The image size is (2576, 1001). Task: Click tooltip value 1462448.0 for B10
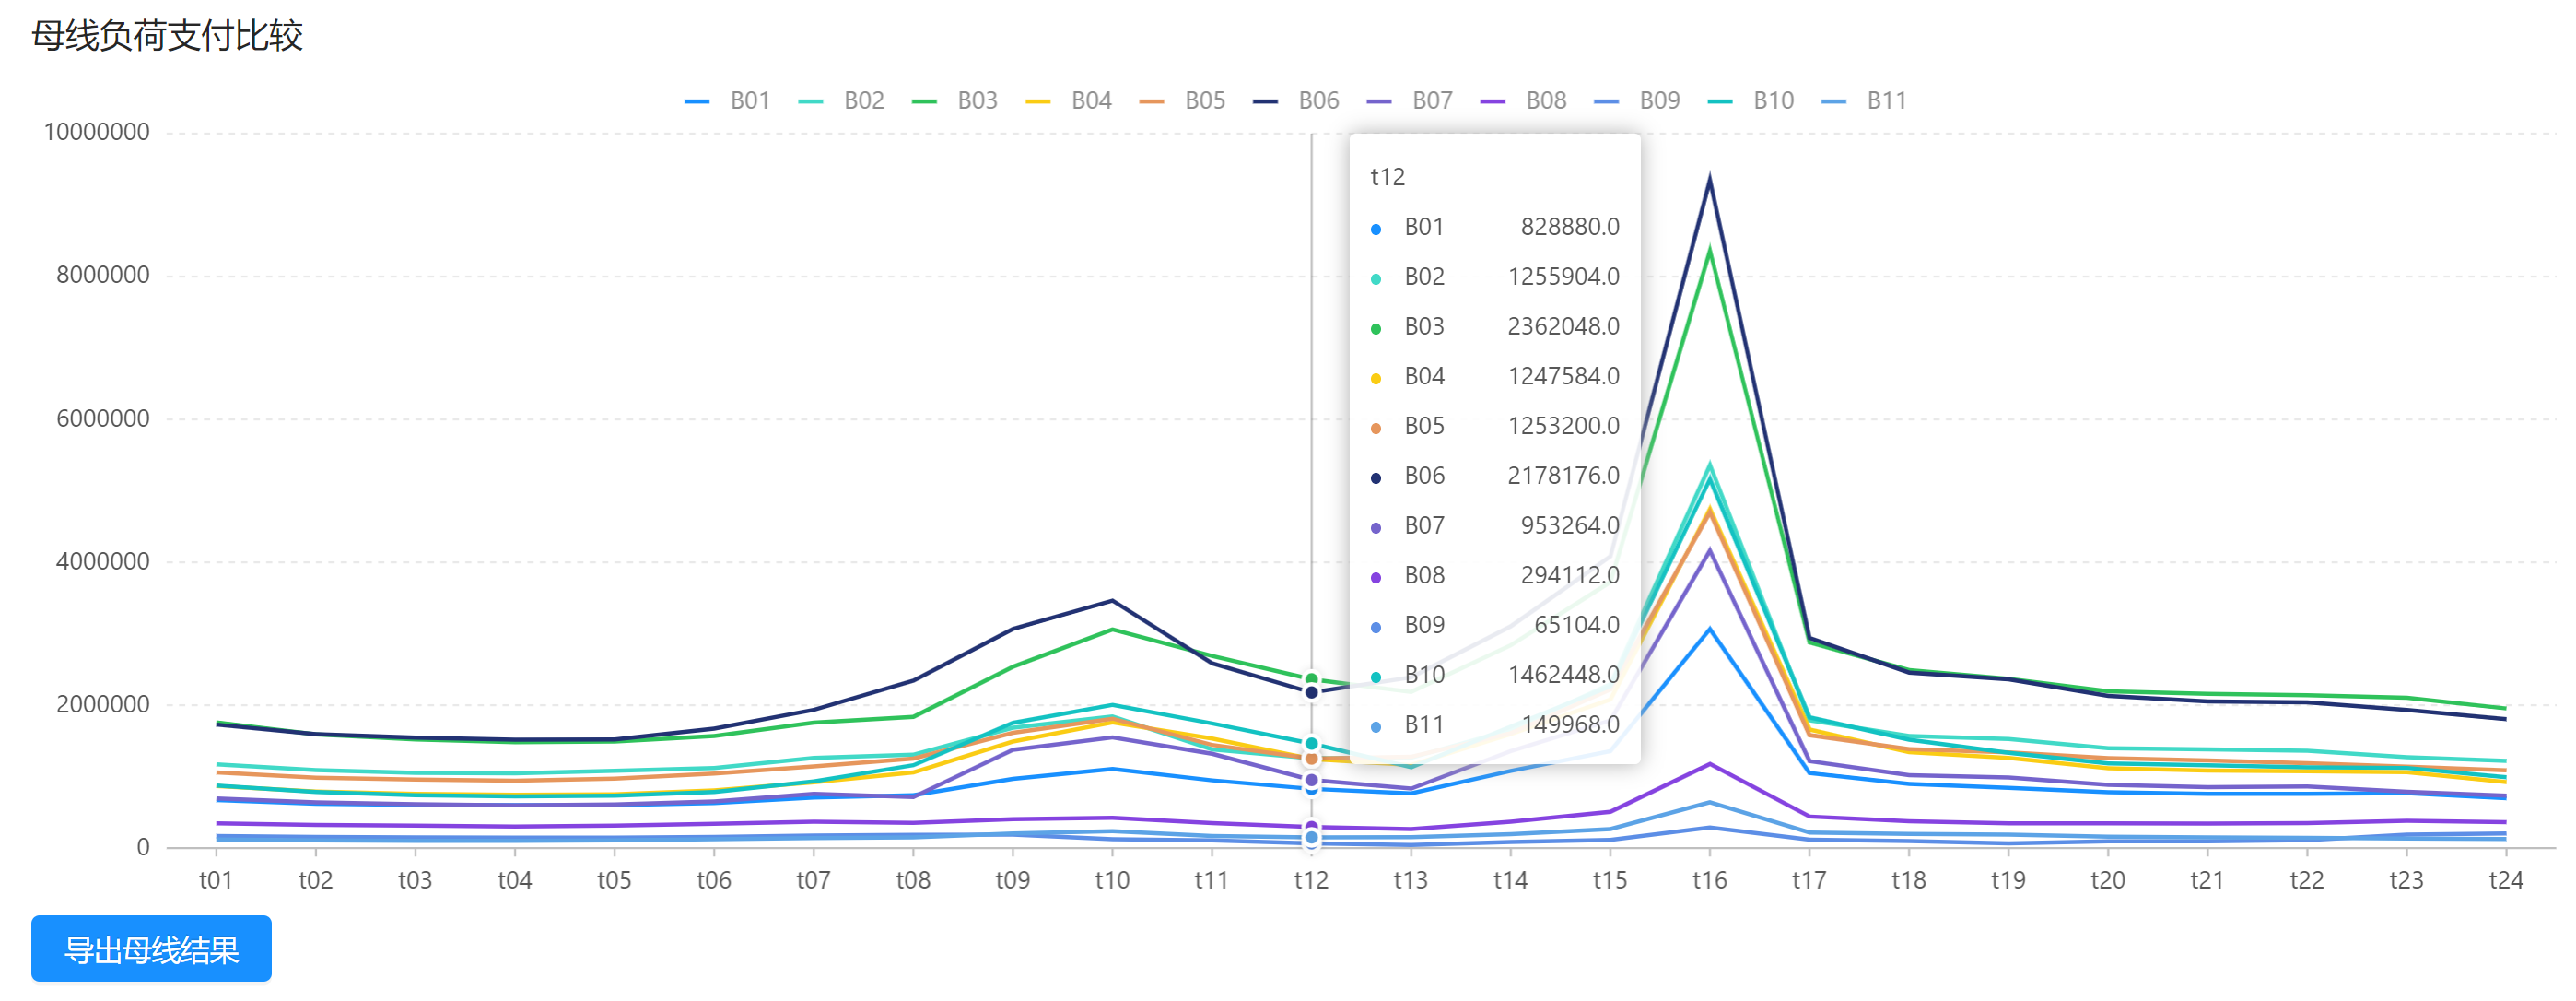pos(1564,675)
